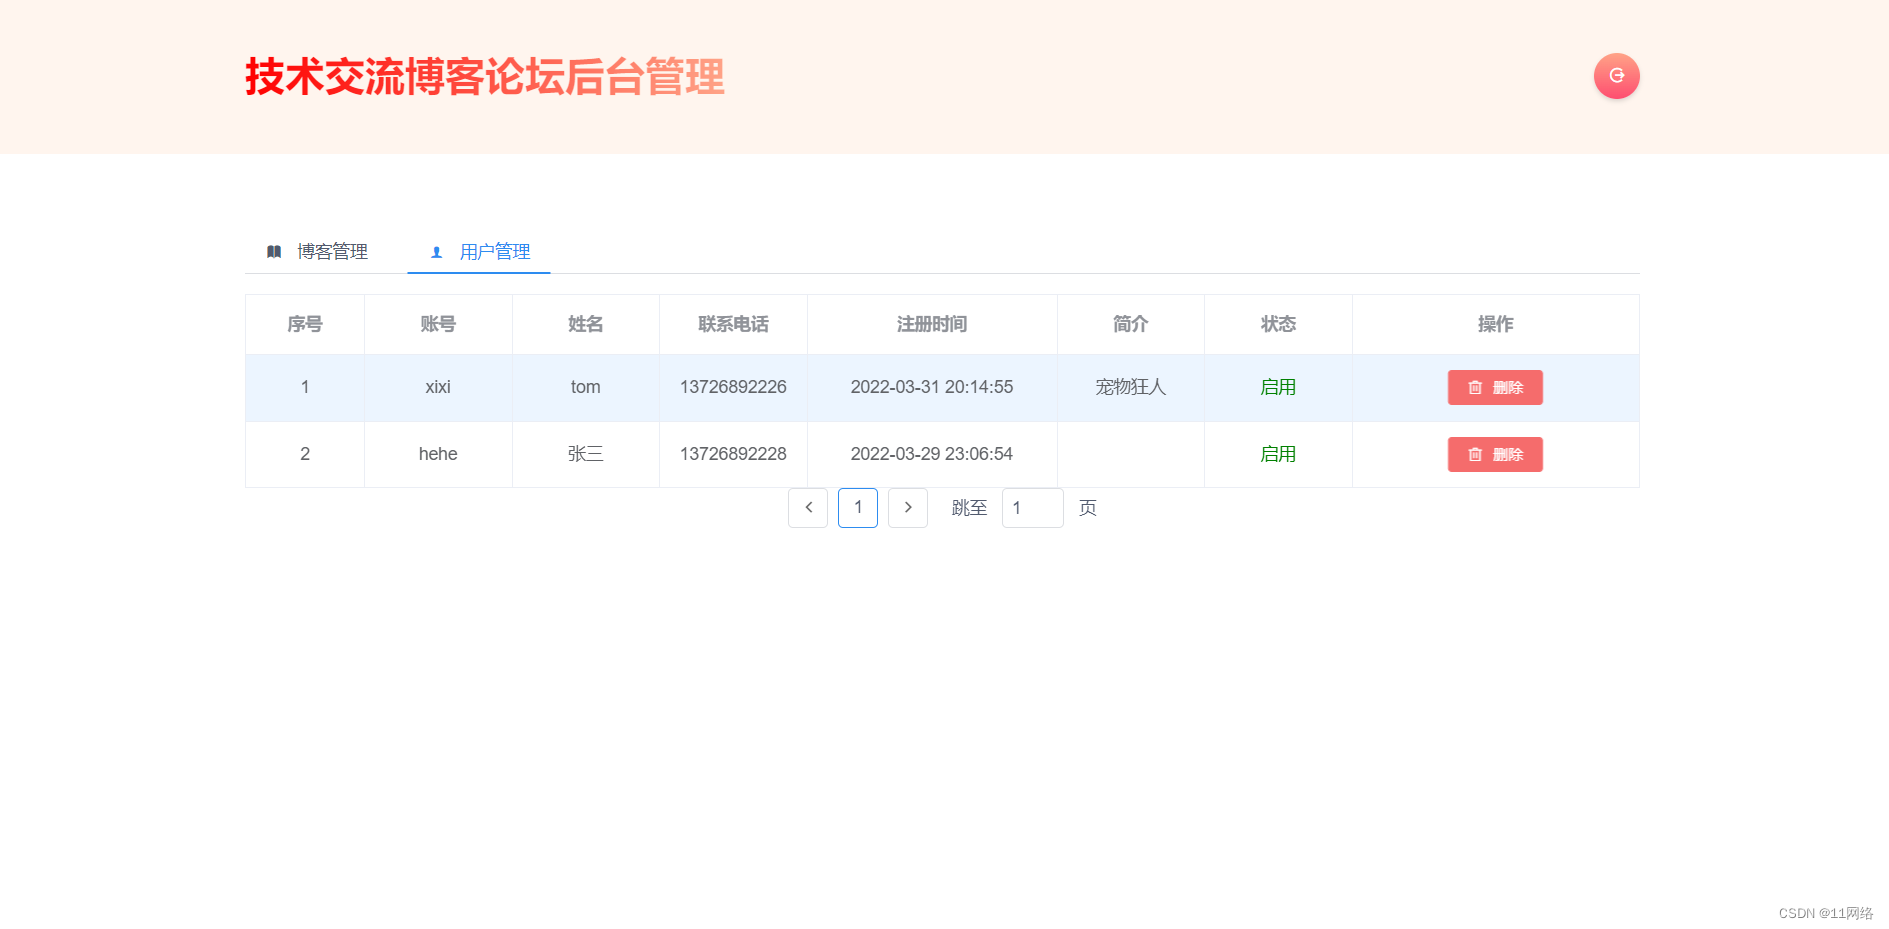Click registration time 2022-03-31 20:14:55
1889x929 pixels.
point(932,387)
